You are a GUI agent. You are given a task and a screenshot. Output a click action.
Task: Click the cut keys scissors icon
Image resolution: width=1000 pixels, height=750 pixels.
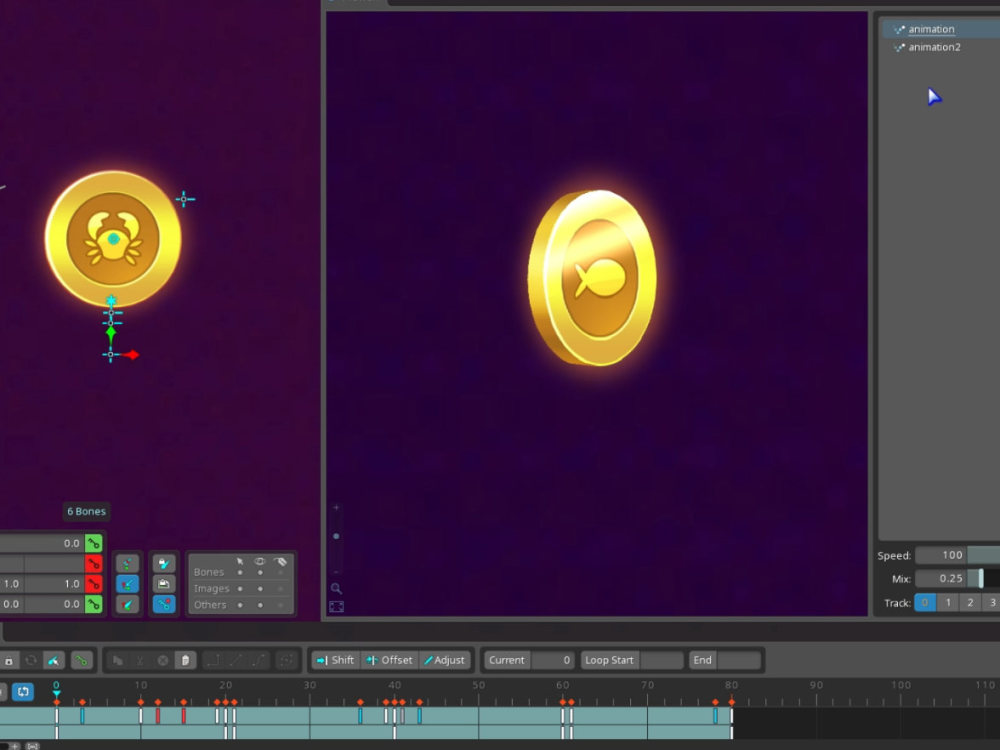pos(140,661)
